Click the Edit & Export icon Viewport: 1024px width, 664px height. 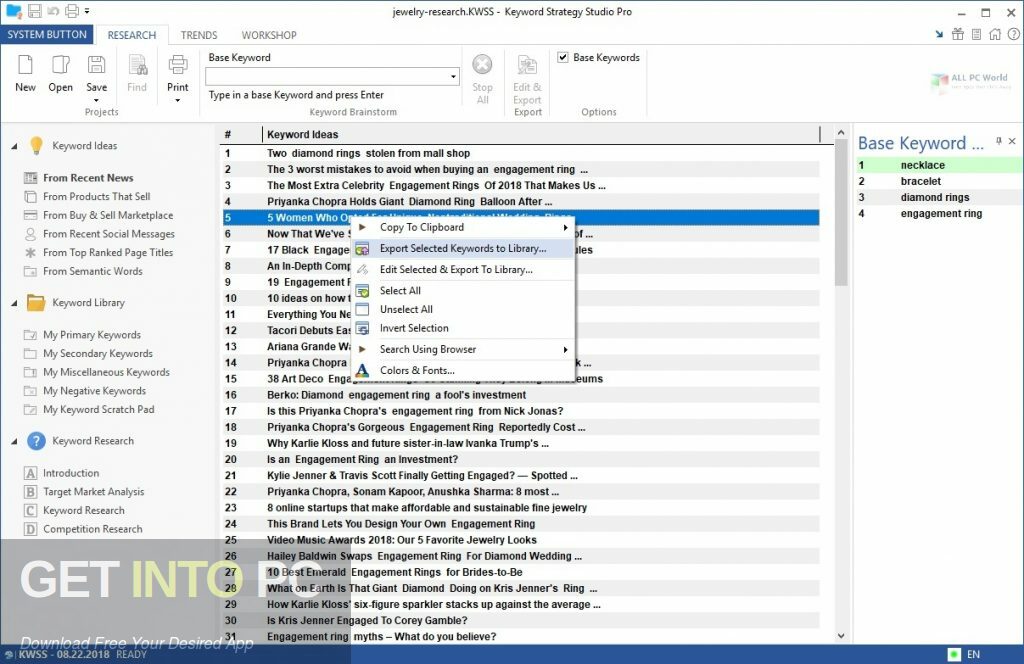pos(527,65)
